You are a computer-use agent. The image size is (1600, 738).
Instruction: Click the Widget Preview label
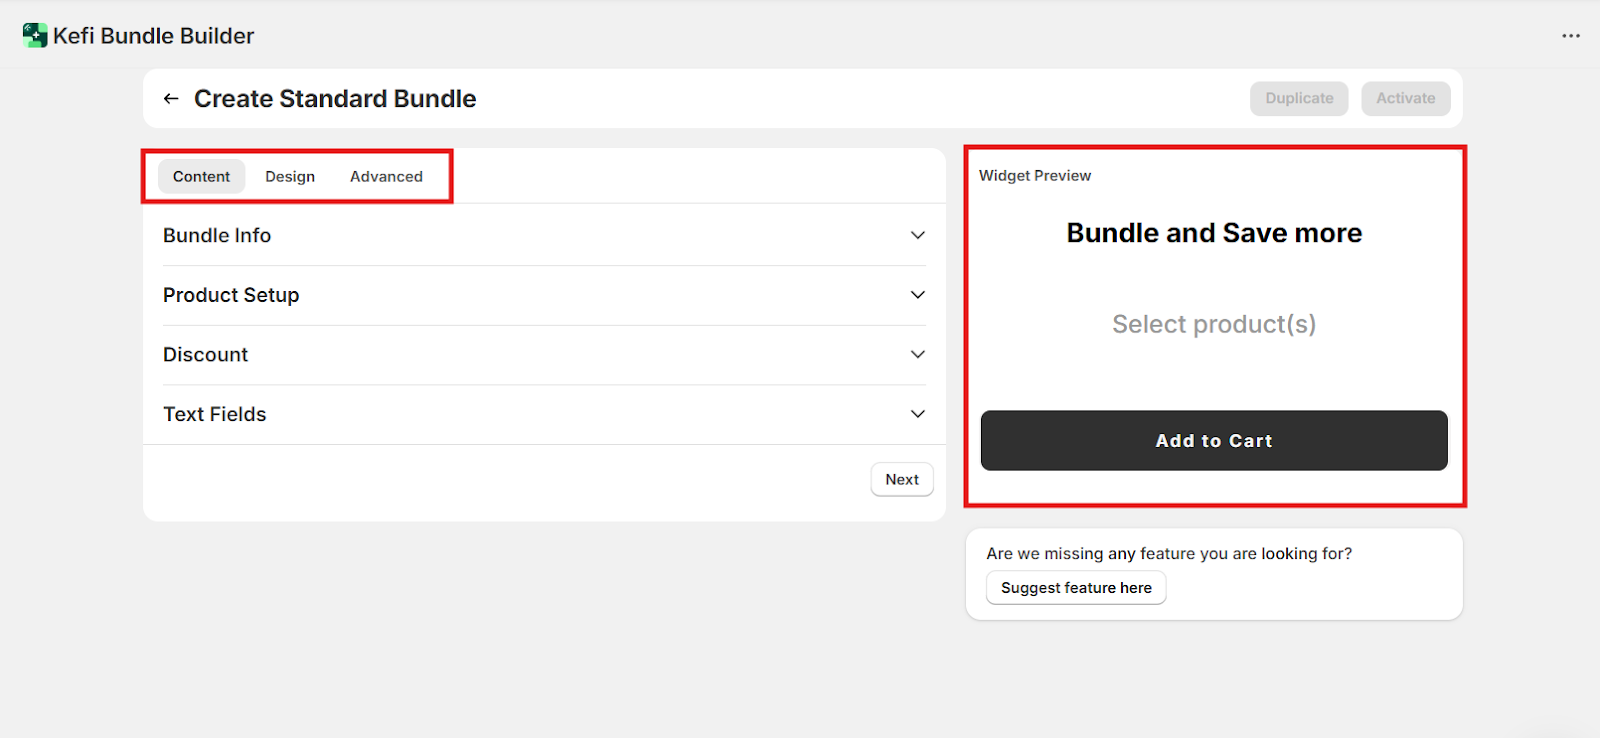pyautogui.click(x=1035, y=176)
